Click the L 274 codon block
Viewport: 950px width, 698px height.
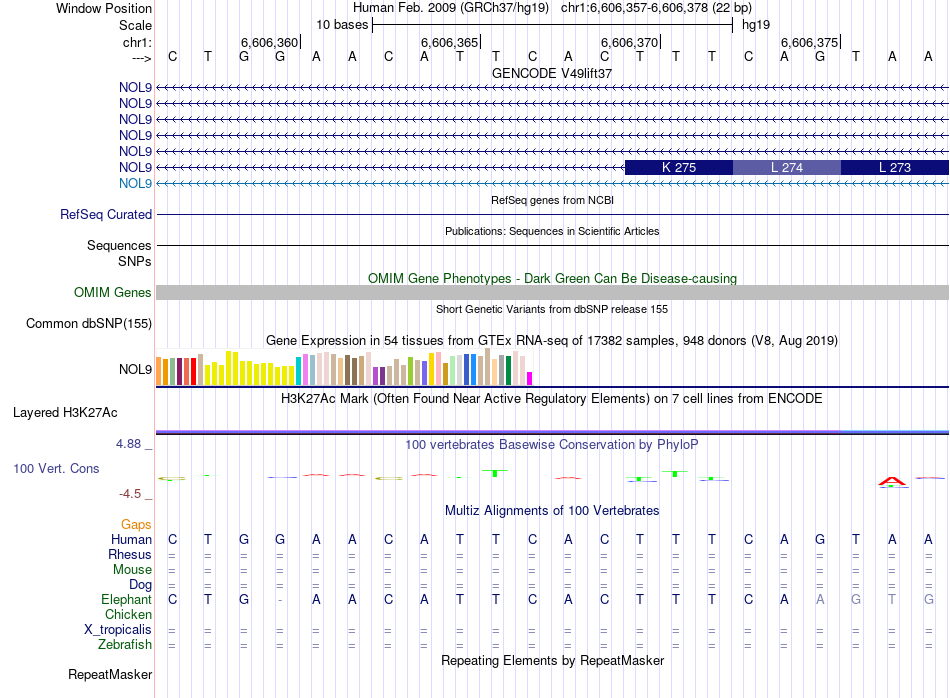786,167
